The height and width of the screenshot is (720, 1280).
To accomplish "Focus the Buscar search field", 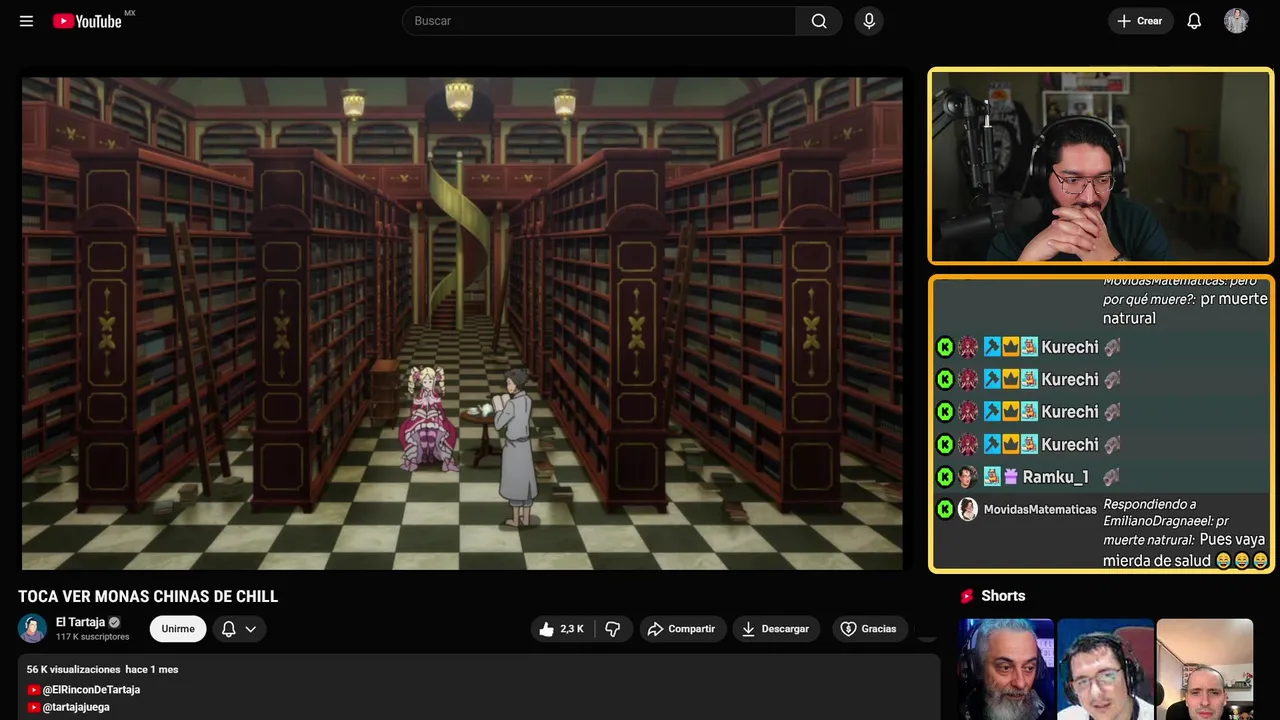I will pos(599,21).
